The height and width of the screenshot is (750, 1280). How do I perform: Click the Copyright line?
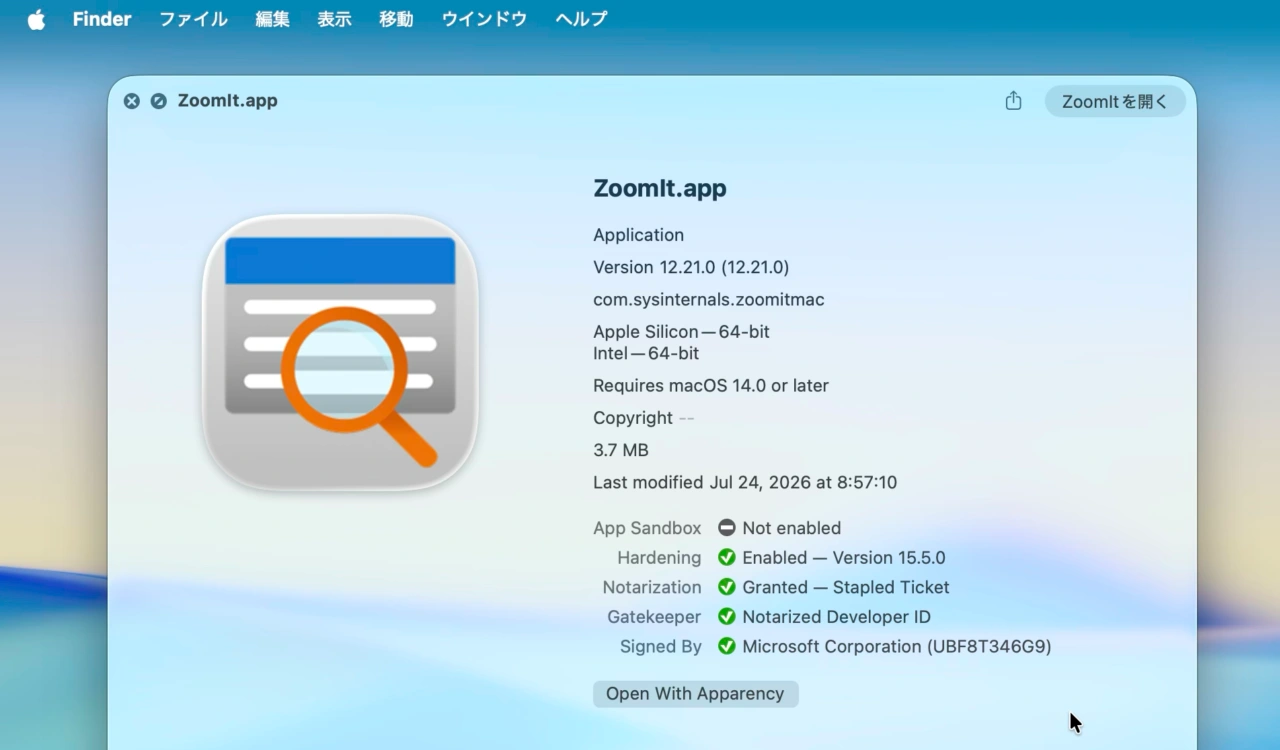[x=643, y=418]
